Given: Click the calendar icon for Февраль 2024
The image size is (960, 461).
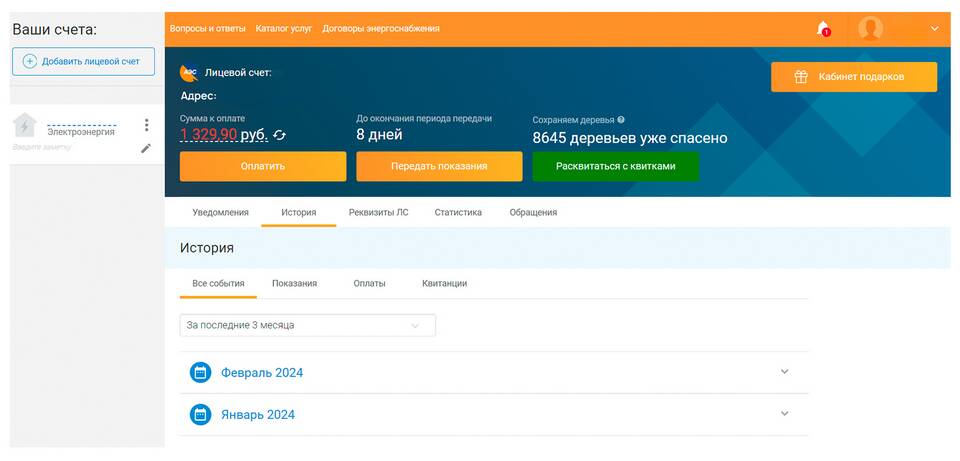Looking at the screenshot, I should [x=200, y=372].
